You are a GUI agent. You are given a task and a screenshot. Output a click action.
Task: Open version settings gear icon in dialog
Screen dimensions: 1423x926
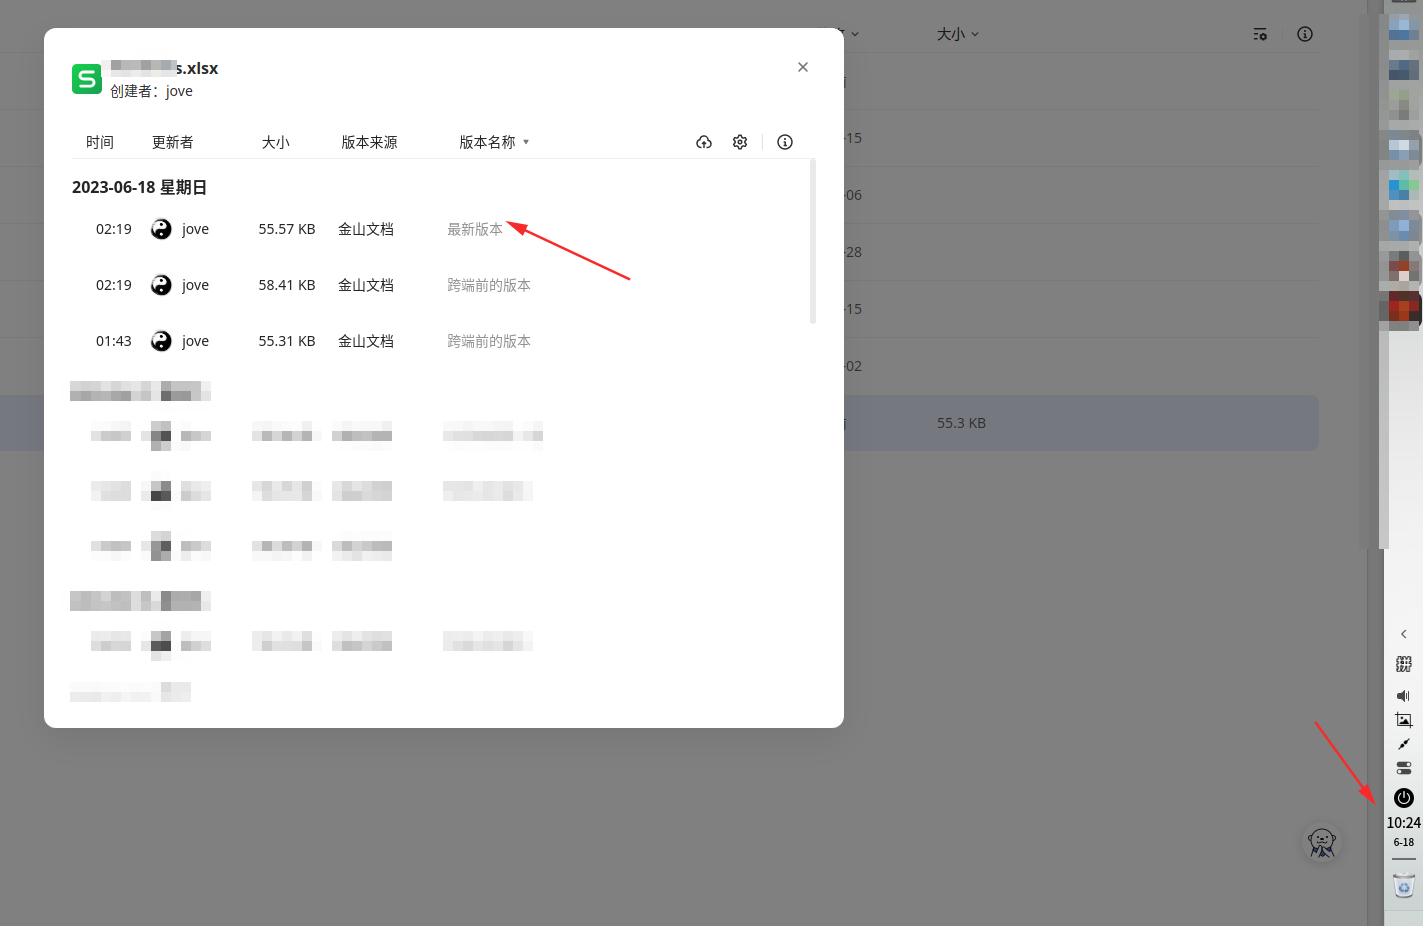[740, 142]
